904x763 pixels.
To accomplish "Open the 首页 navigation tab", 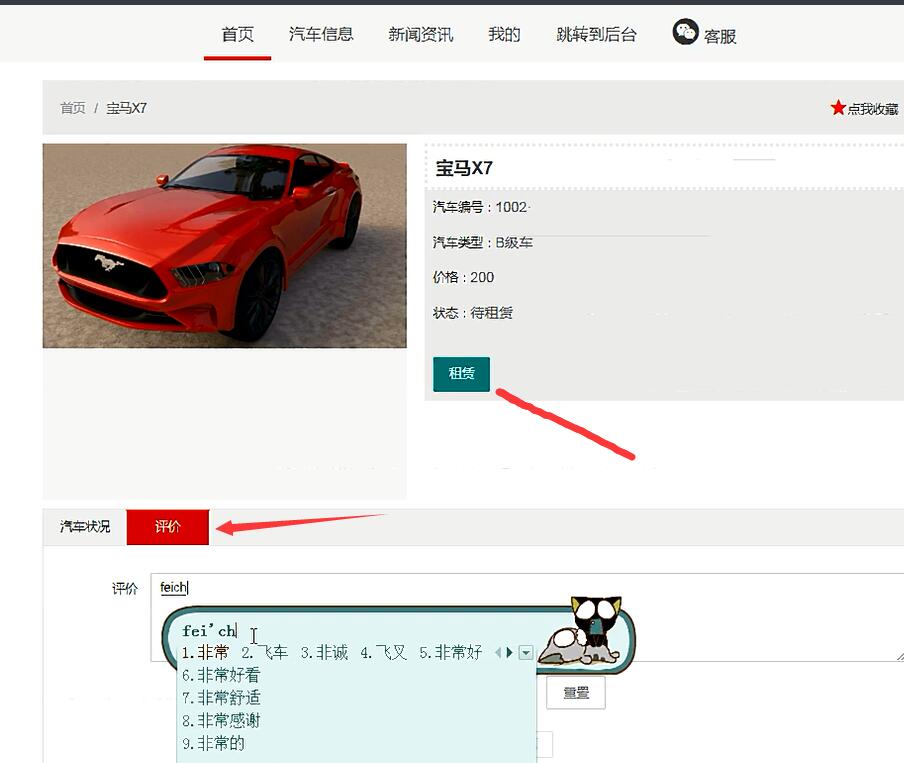I will (x=238, y=35).
